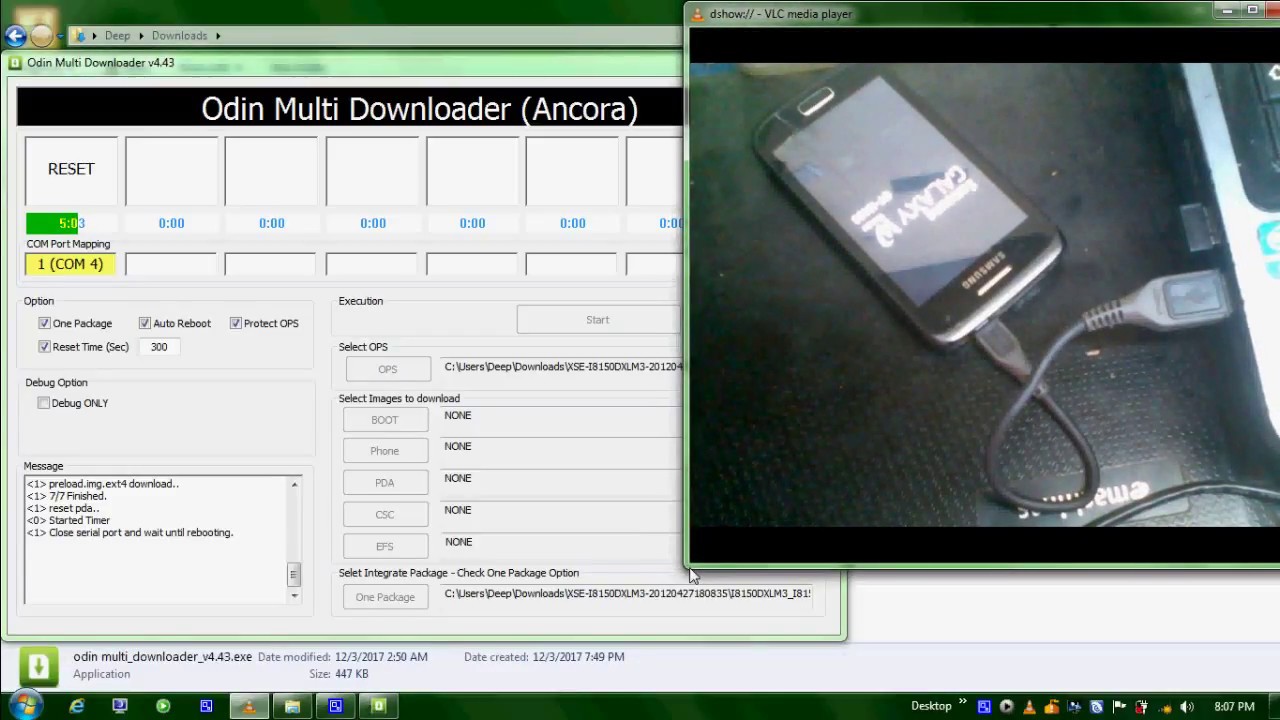Open the Explorer folder taskbar button

tap(292, 706)
